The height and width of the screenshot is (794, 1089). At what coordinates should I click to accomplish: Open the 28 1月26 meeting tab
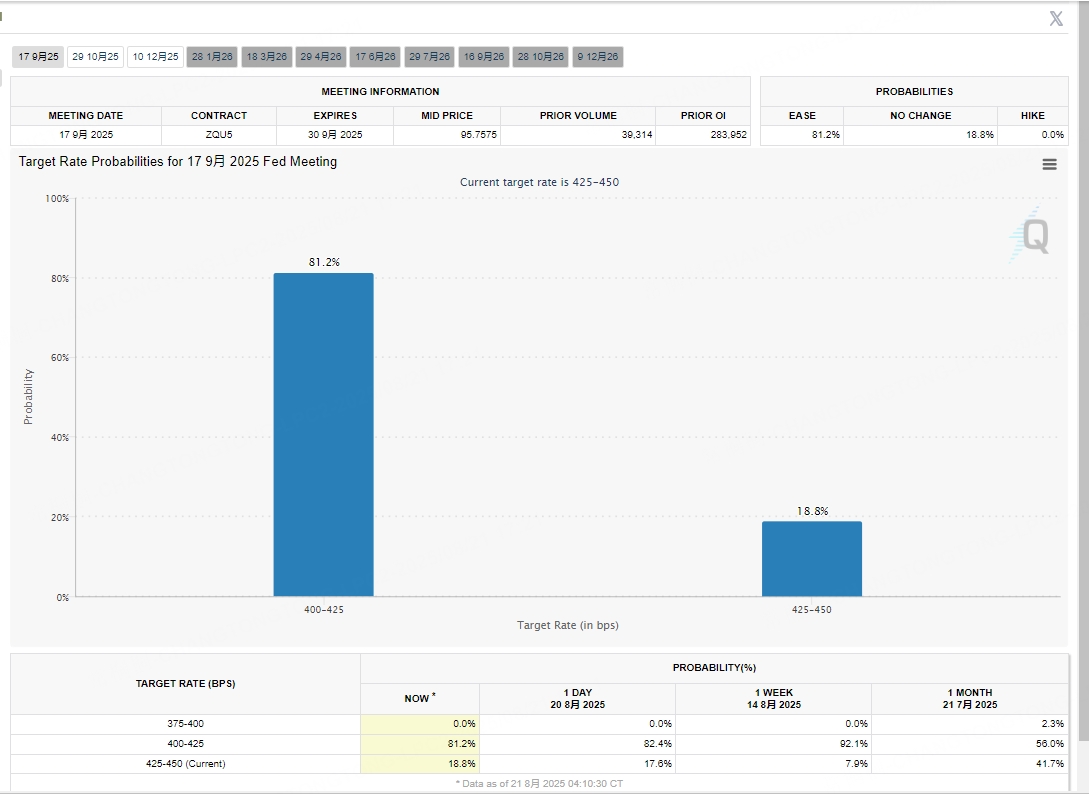click(212, 57)
